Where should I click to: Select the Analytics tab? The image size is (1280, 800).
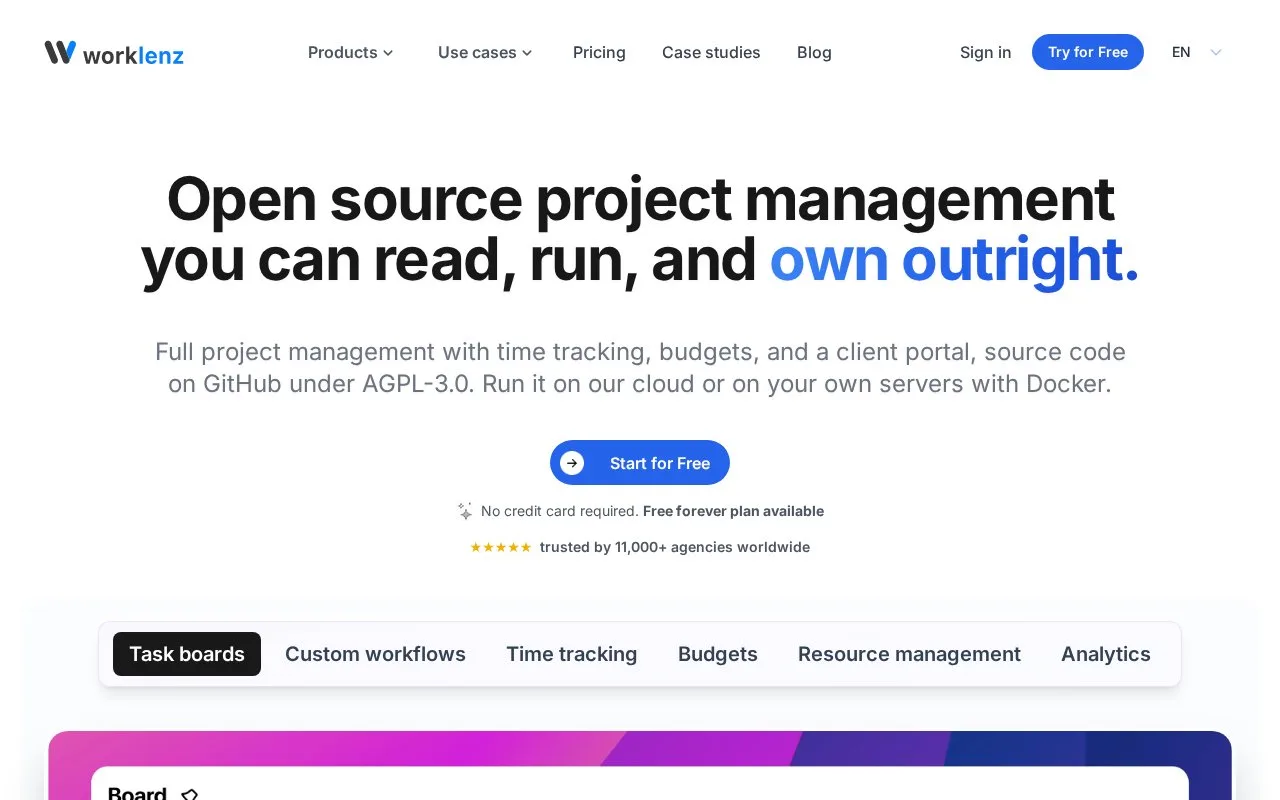1106,654
